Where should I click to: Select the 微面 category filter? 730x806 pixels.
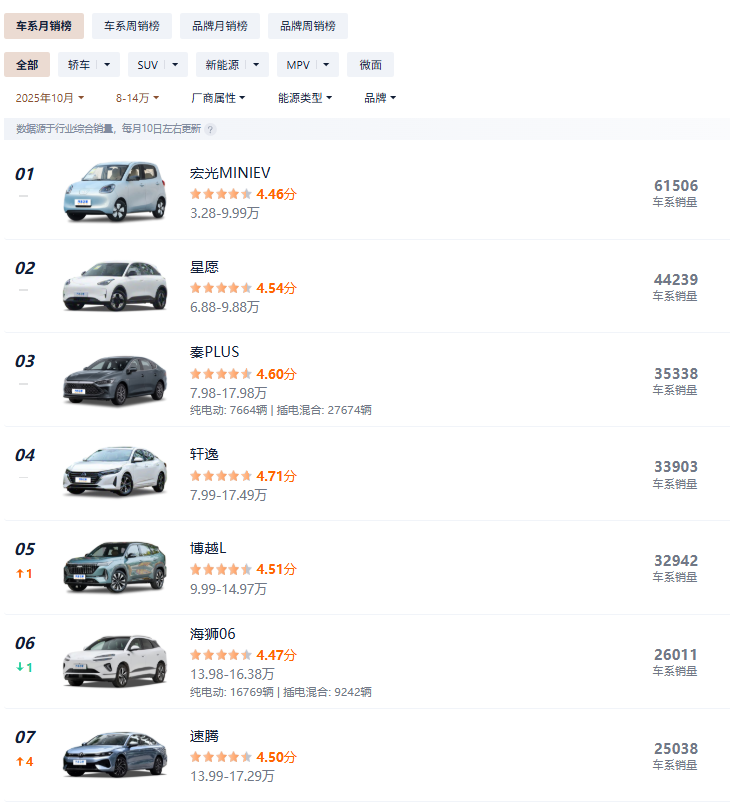[x=370, y=65]
